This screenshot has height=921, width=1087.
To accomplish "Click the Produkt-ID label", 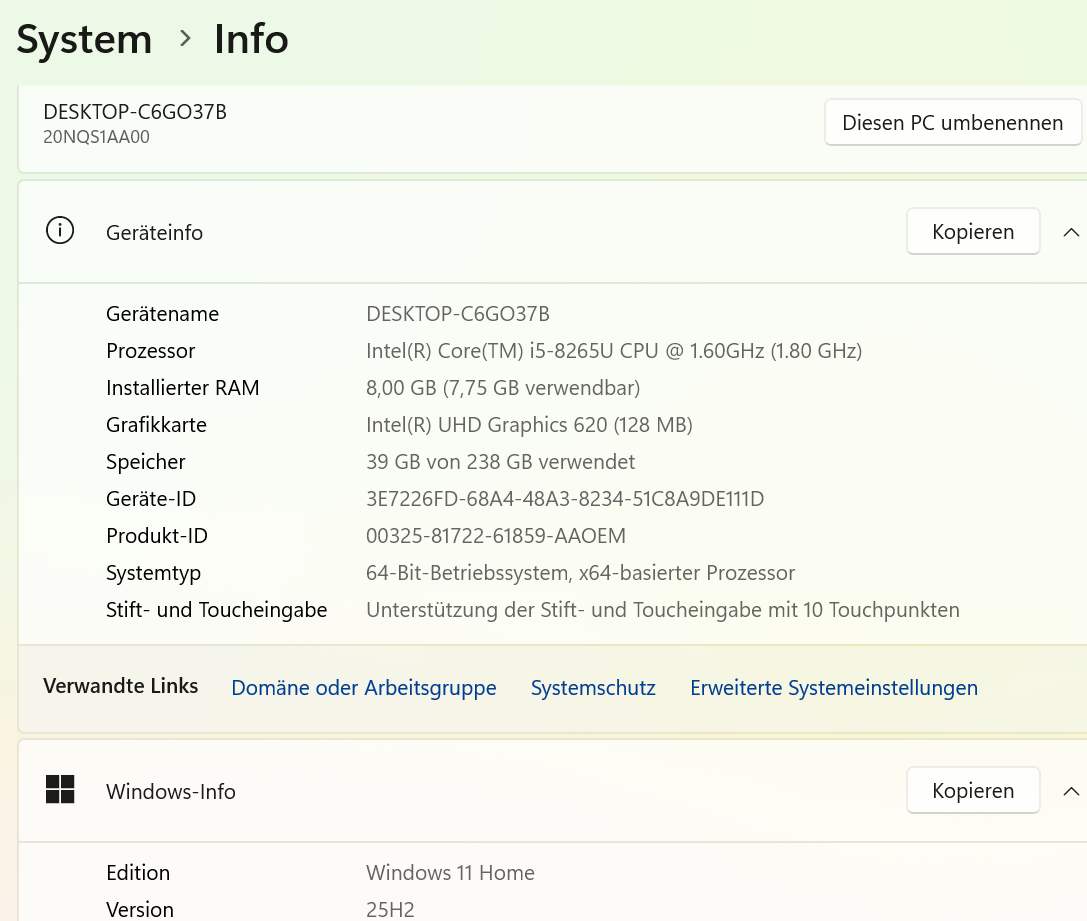I will click(157, 536).
